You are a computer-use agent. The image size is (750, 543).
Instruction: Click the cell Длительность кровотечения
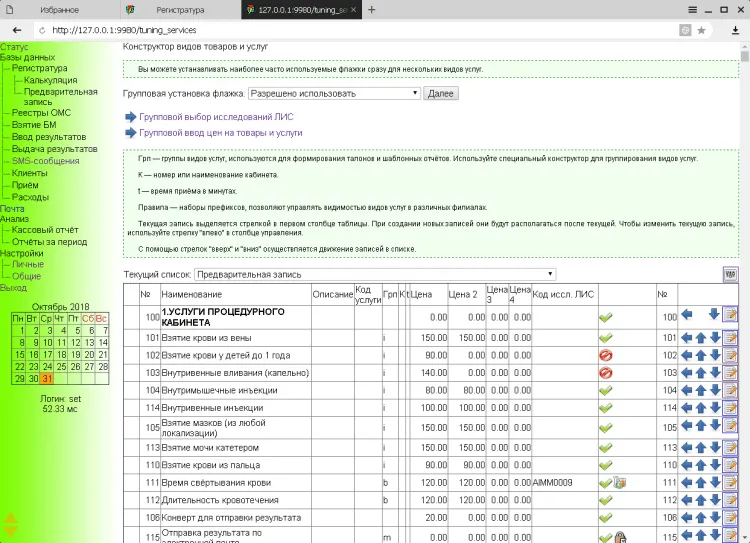[x=236, y=500]
